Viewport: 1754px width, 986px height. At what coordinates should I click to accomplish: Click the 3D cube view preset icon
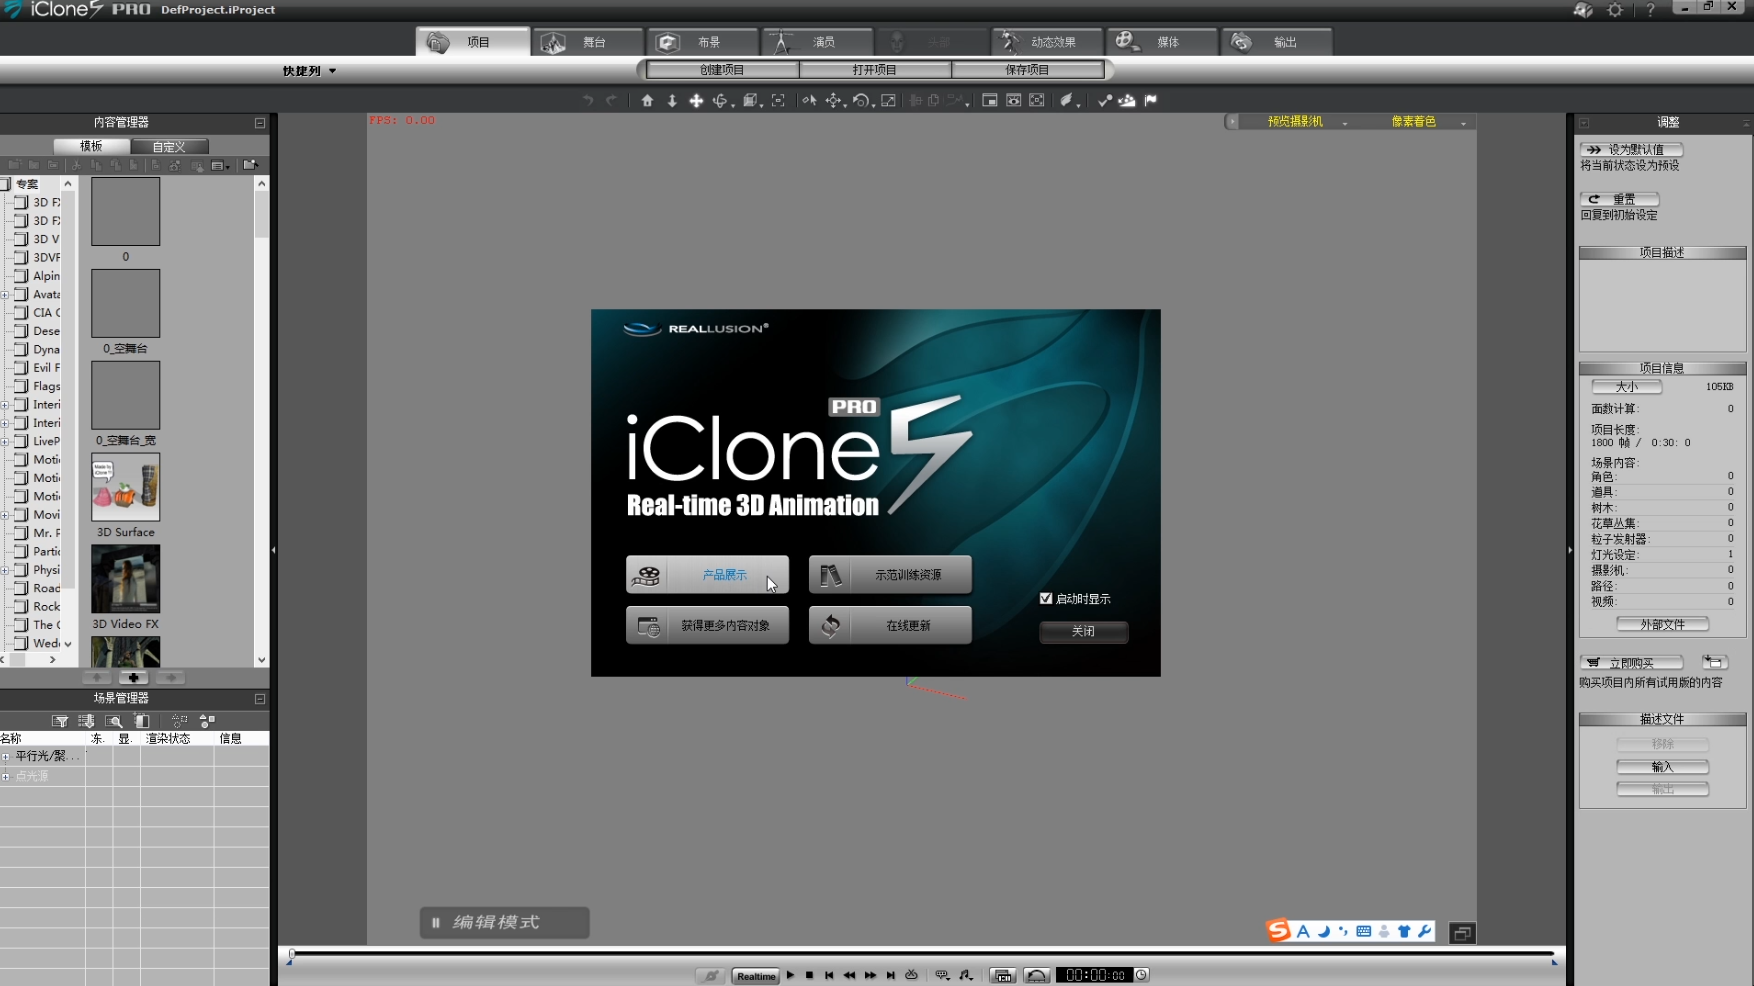(x=751, y=101)
